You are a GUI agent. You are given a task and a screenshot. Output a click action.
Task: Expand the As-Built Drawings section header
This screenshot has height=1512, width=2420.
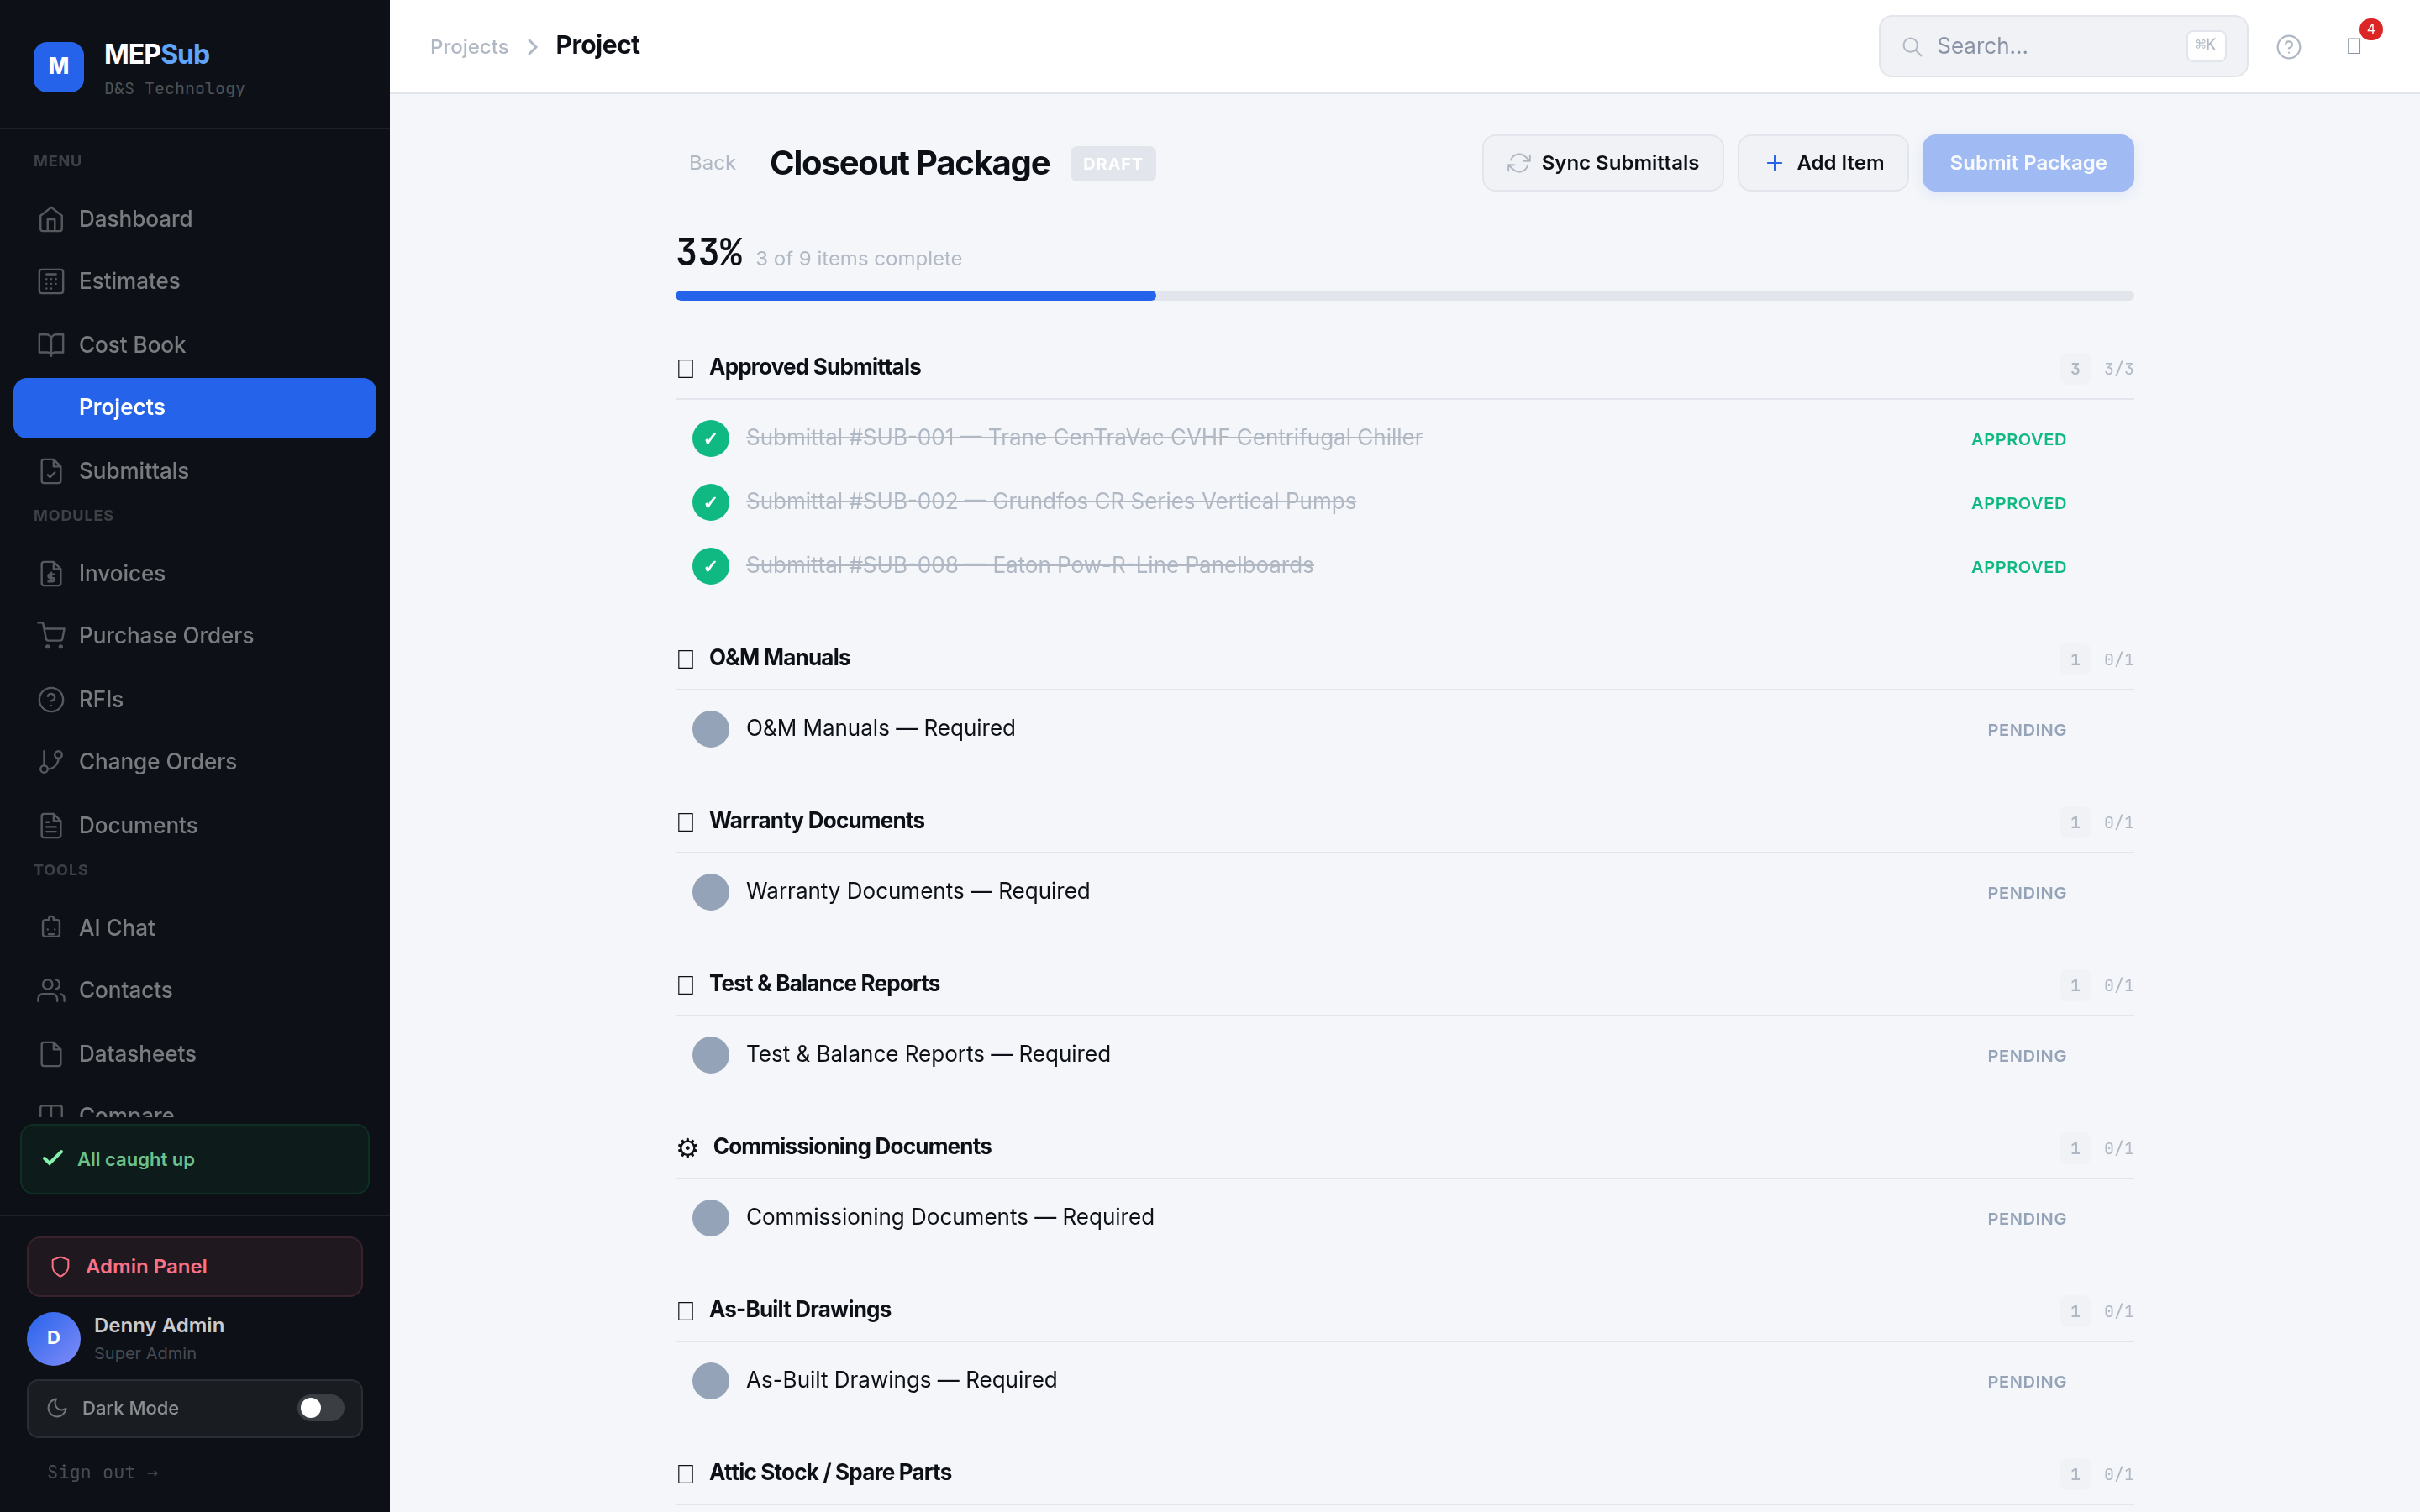pyautogui.click(x=799, y=1310)
